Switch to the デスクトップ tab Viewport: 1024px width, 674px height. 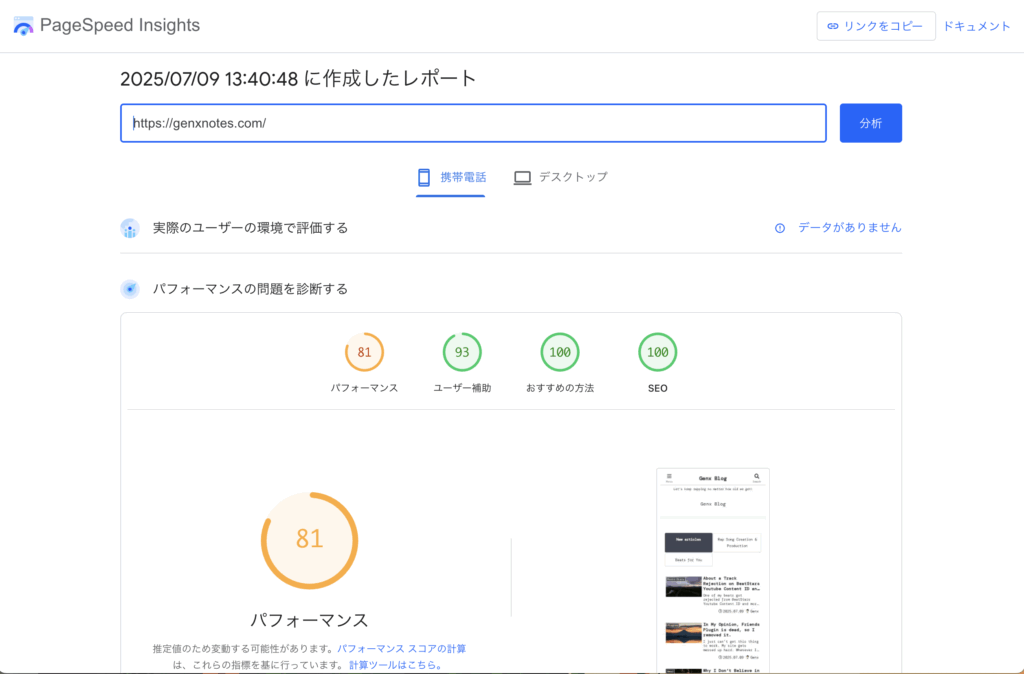click(560, 177)
